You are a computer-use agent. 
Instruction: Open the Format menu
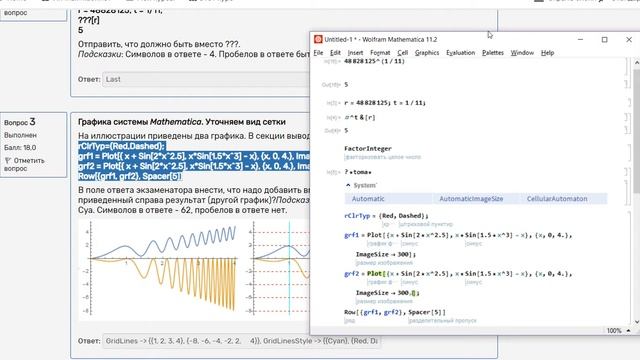point(380,53)
